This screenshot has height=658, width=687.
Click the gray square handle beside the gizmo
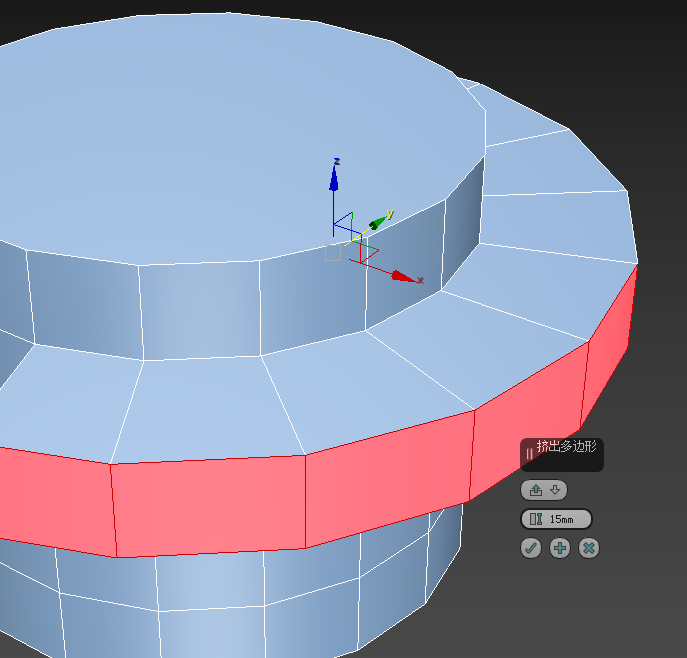coord(333,253)
